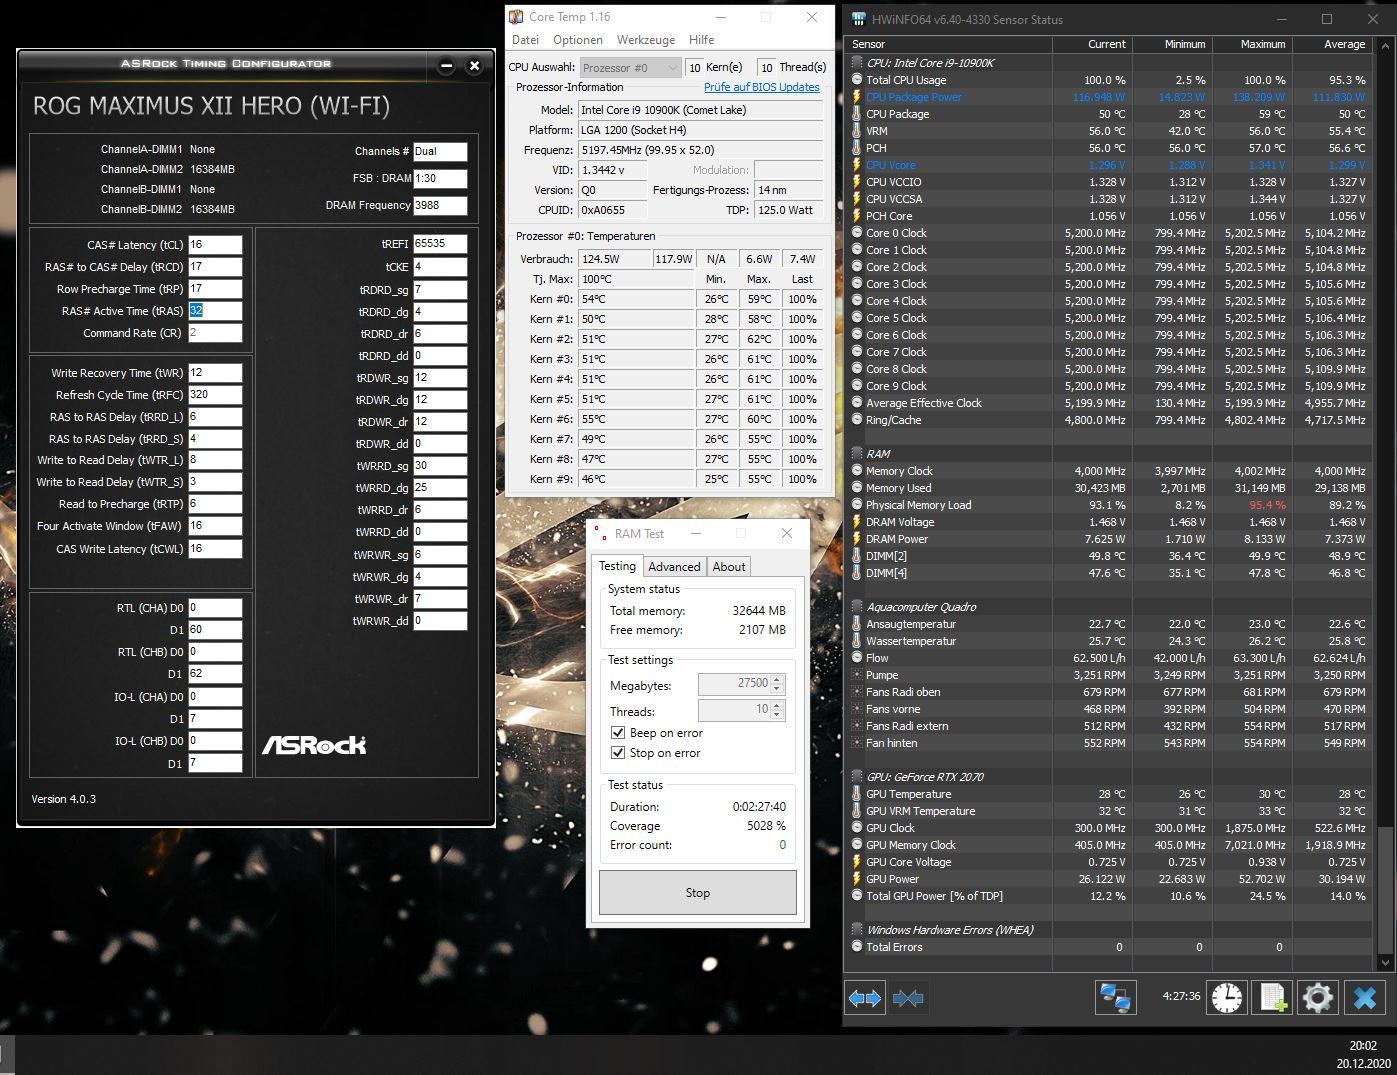Open the Optionen menu in Core Temp
The height and width of the screenshot is (1075, 1397).
pyautogui.click(x=578, y=40)
